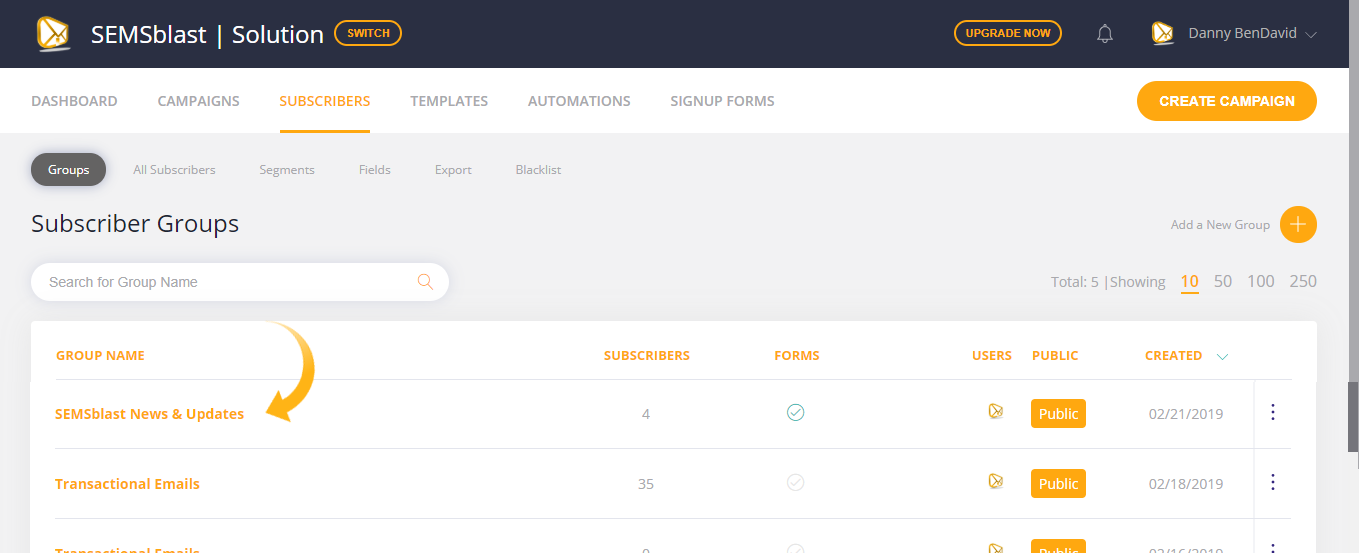This screenshot has width=1359, height=553.
Task: Open the notifications bell
Action: coord(1105,34)
